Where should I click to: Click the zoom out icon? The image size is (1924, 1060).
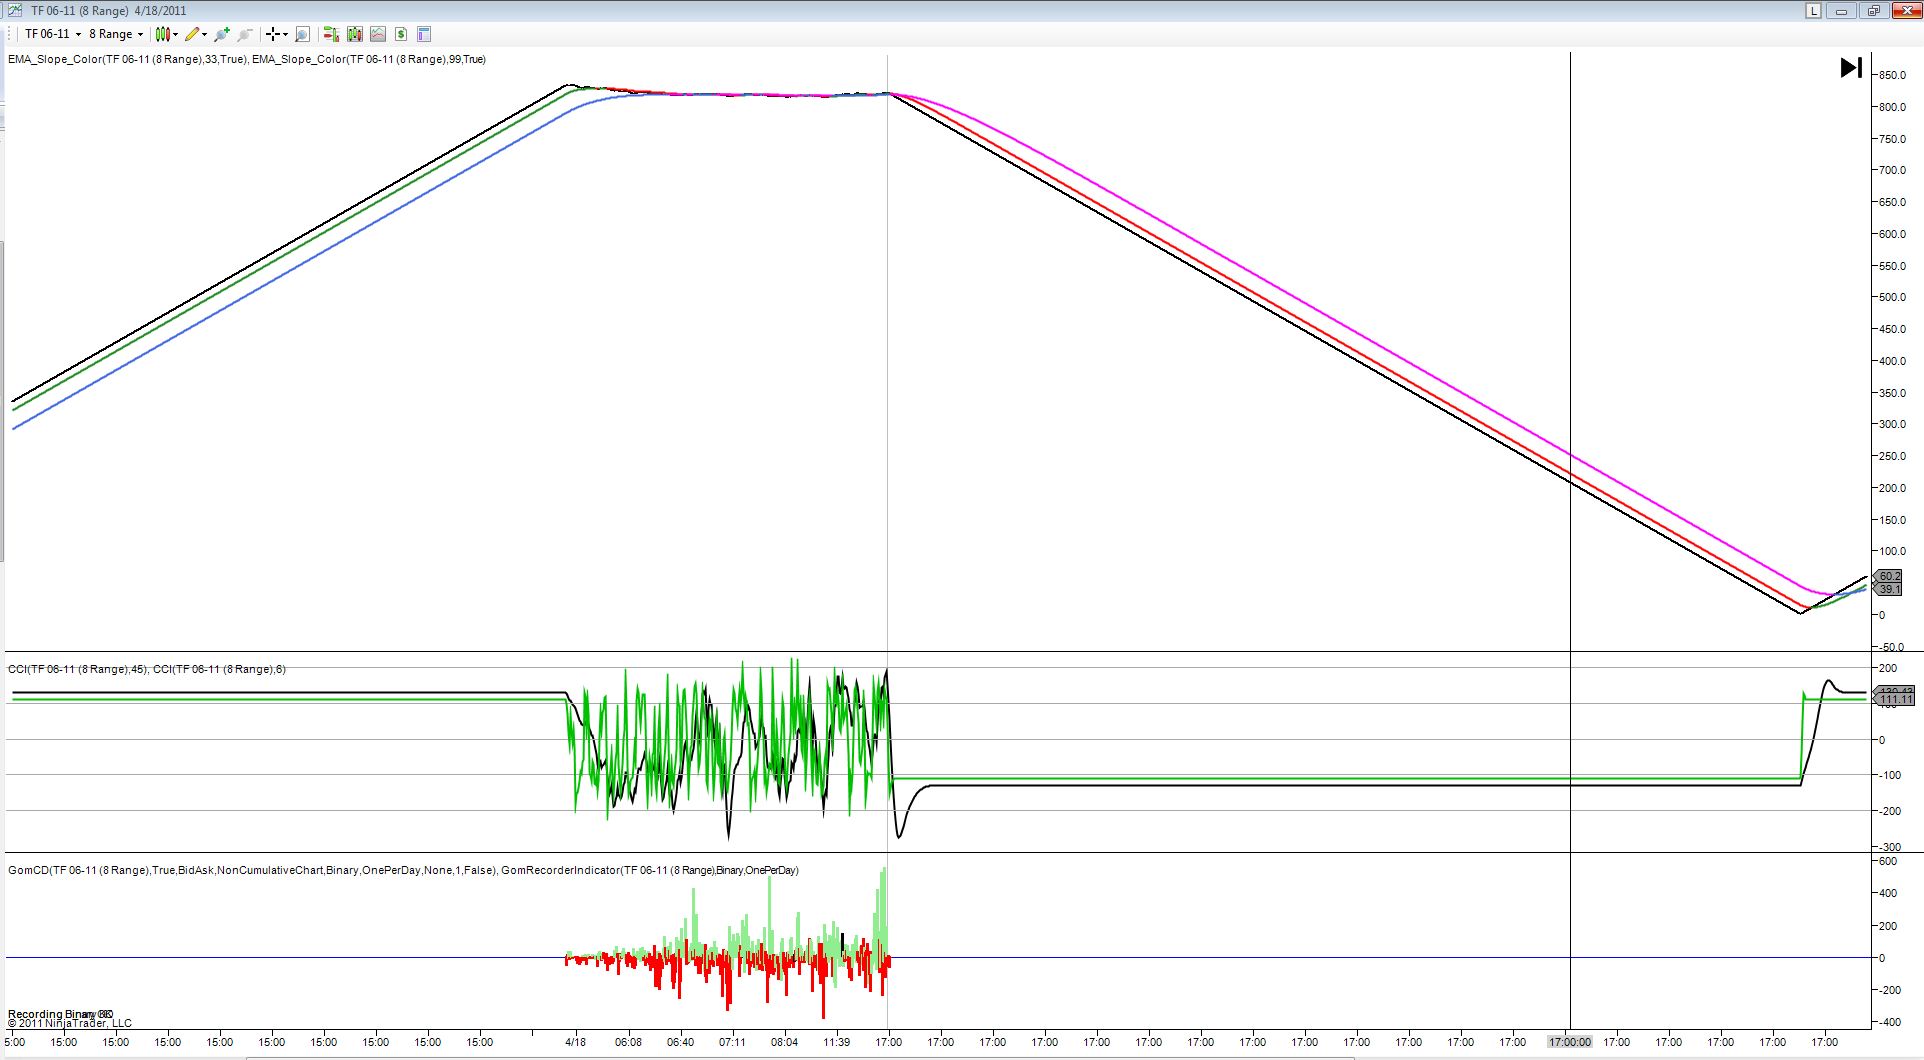click(245, 34)
